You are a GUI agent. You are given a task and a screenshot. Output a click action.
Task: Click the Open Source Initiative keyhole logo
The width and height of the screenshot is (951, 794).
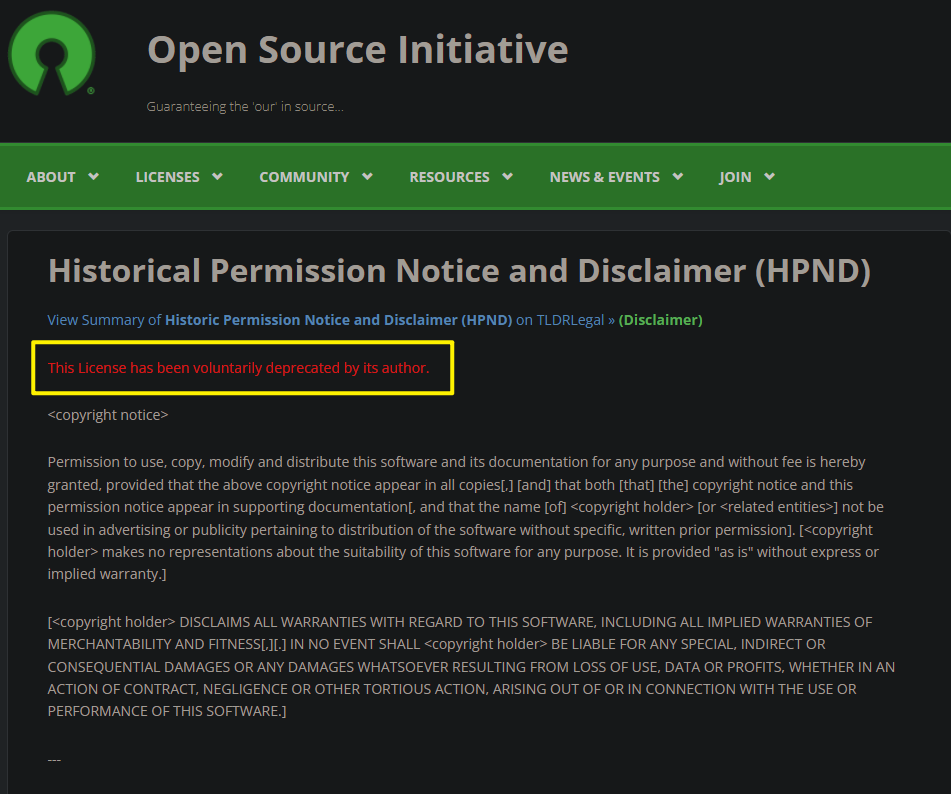(x=50, y=54)
